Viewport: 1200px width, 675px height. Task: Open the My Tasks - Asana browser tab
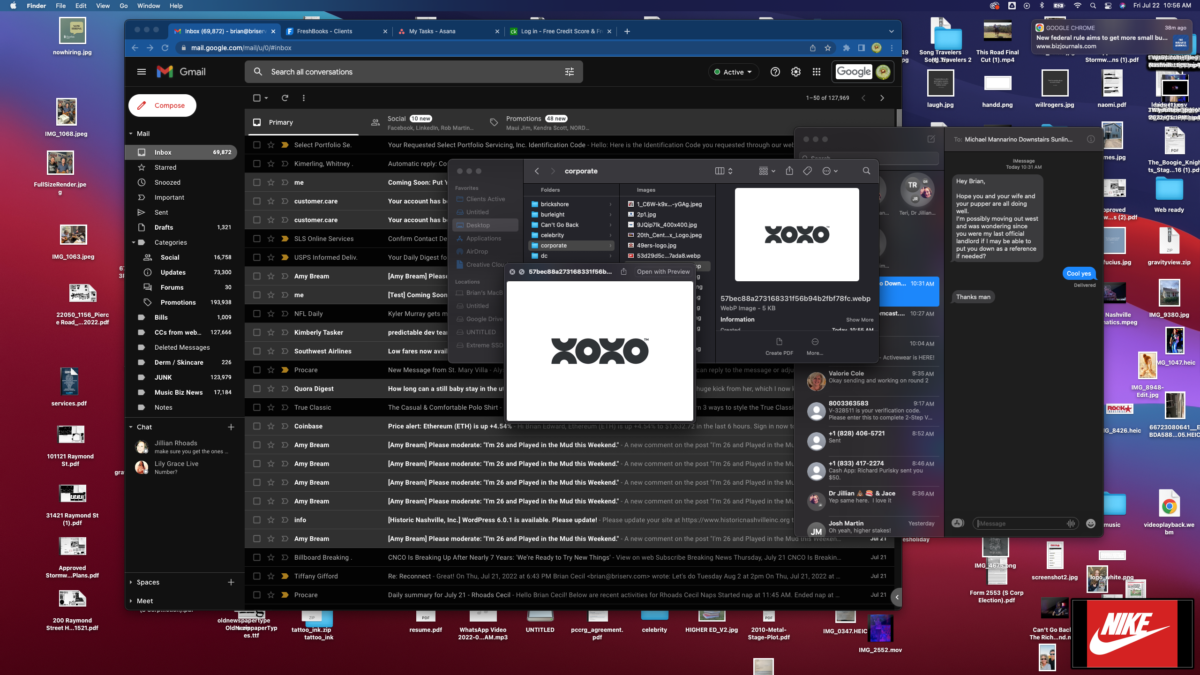448,31
